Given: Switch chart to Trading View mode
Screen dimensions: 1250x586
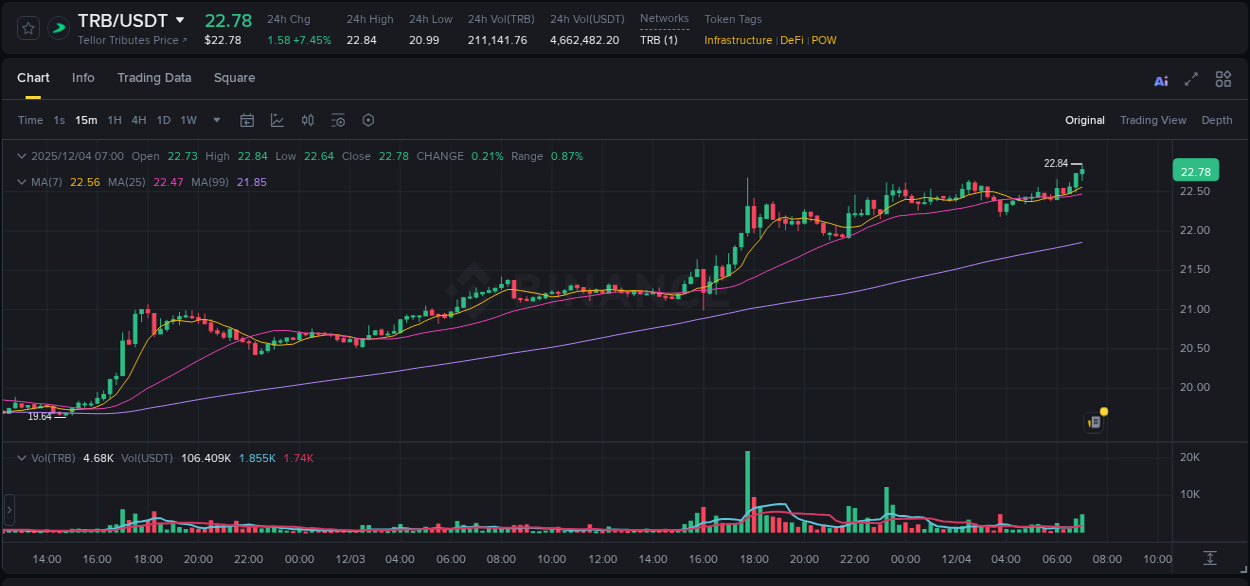Looking at the screenshot, I should [x=1153, y=120].
